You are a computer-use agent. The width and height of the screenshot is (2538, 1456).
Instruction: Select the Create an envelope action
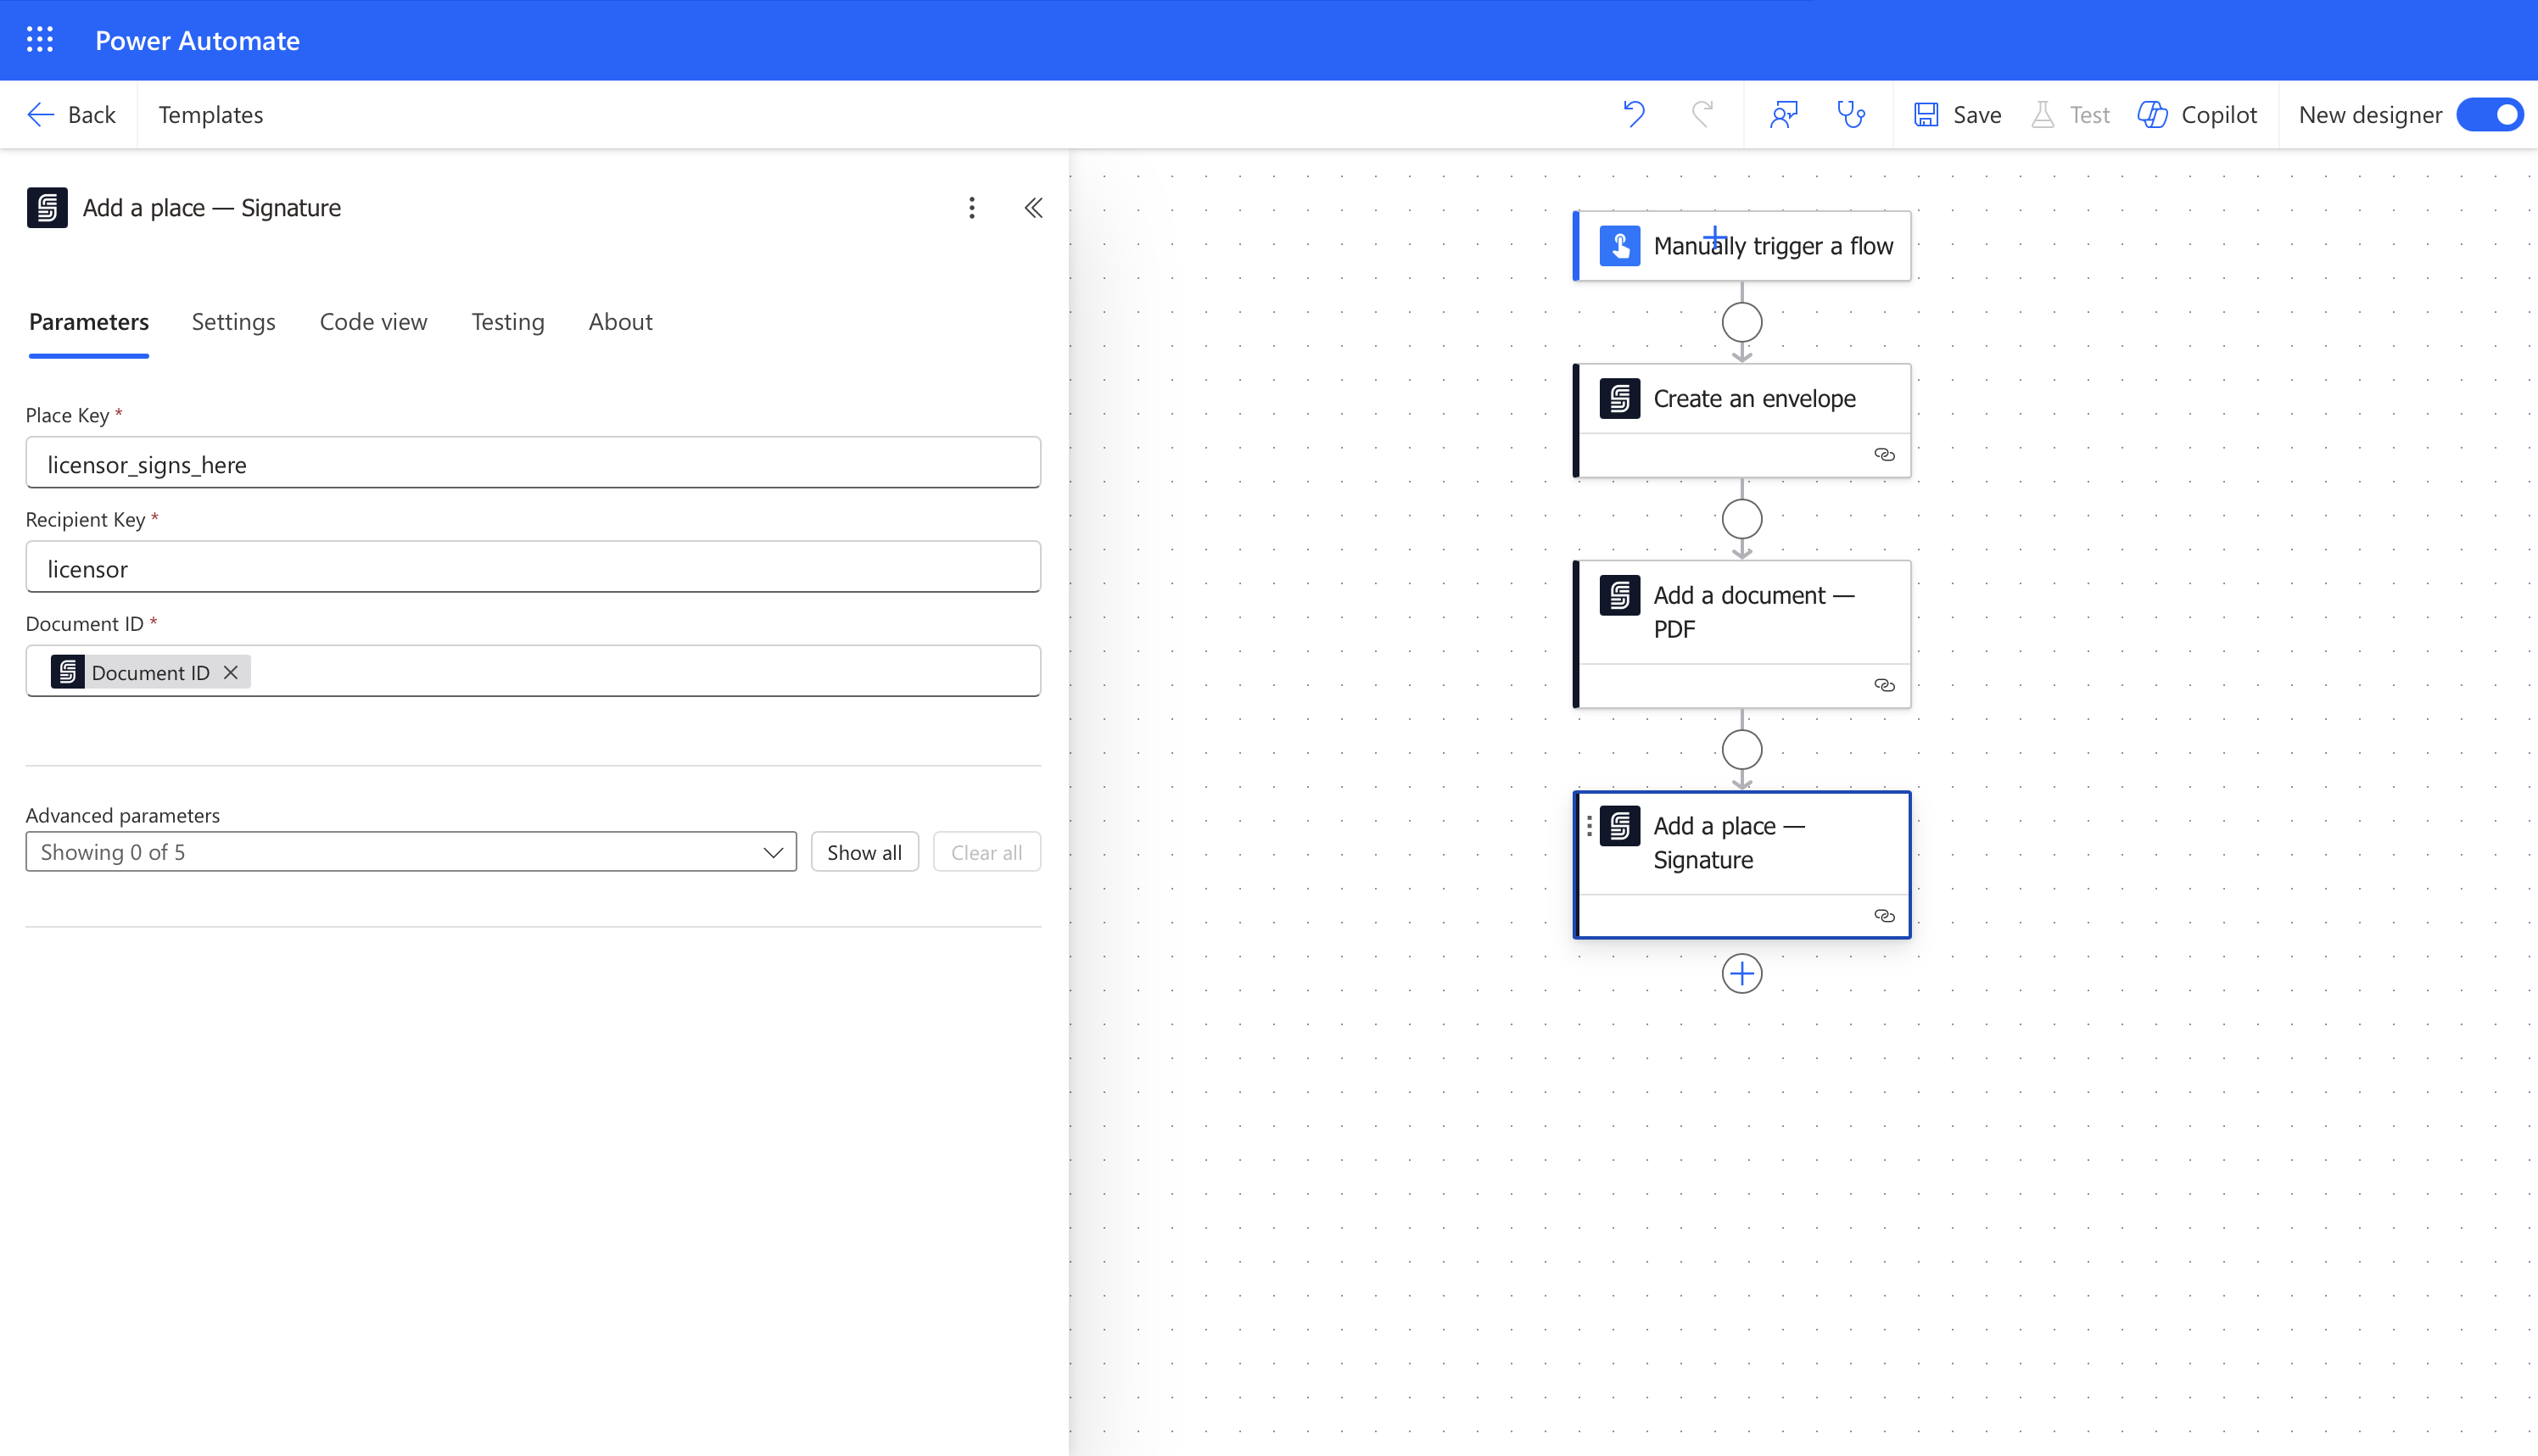click(1742, 421)
